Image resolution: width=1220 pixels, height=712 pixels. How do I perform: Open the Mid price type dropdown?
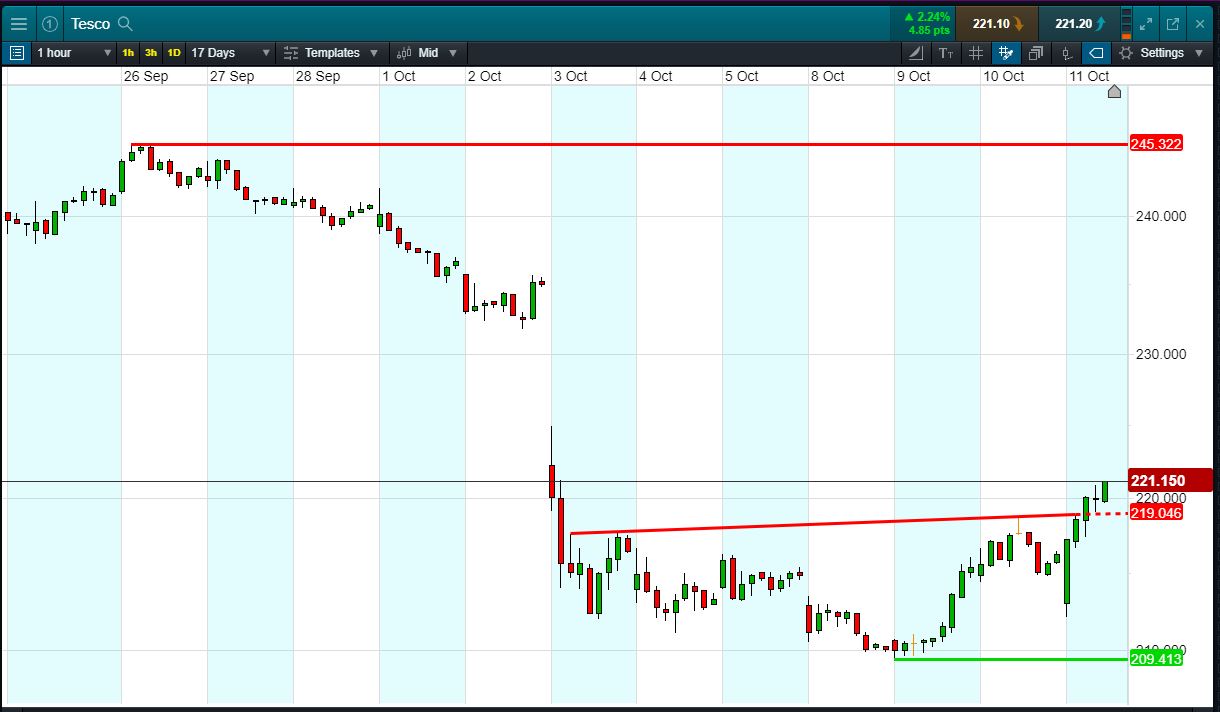[x=427, y=52]
